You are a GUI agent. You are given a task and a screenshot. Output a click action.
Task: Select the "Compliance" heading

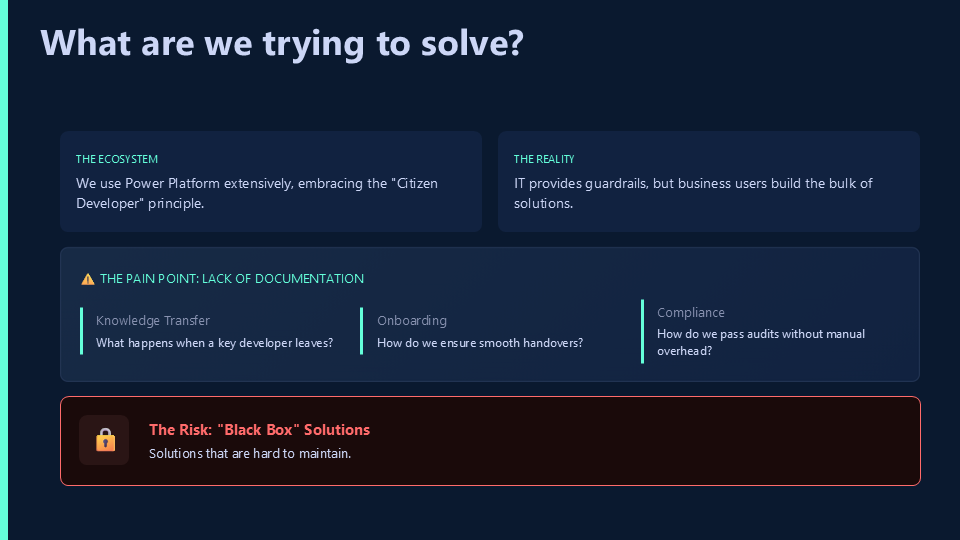tap(691, 313)
